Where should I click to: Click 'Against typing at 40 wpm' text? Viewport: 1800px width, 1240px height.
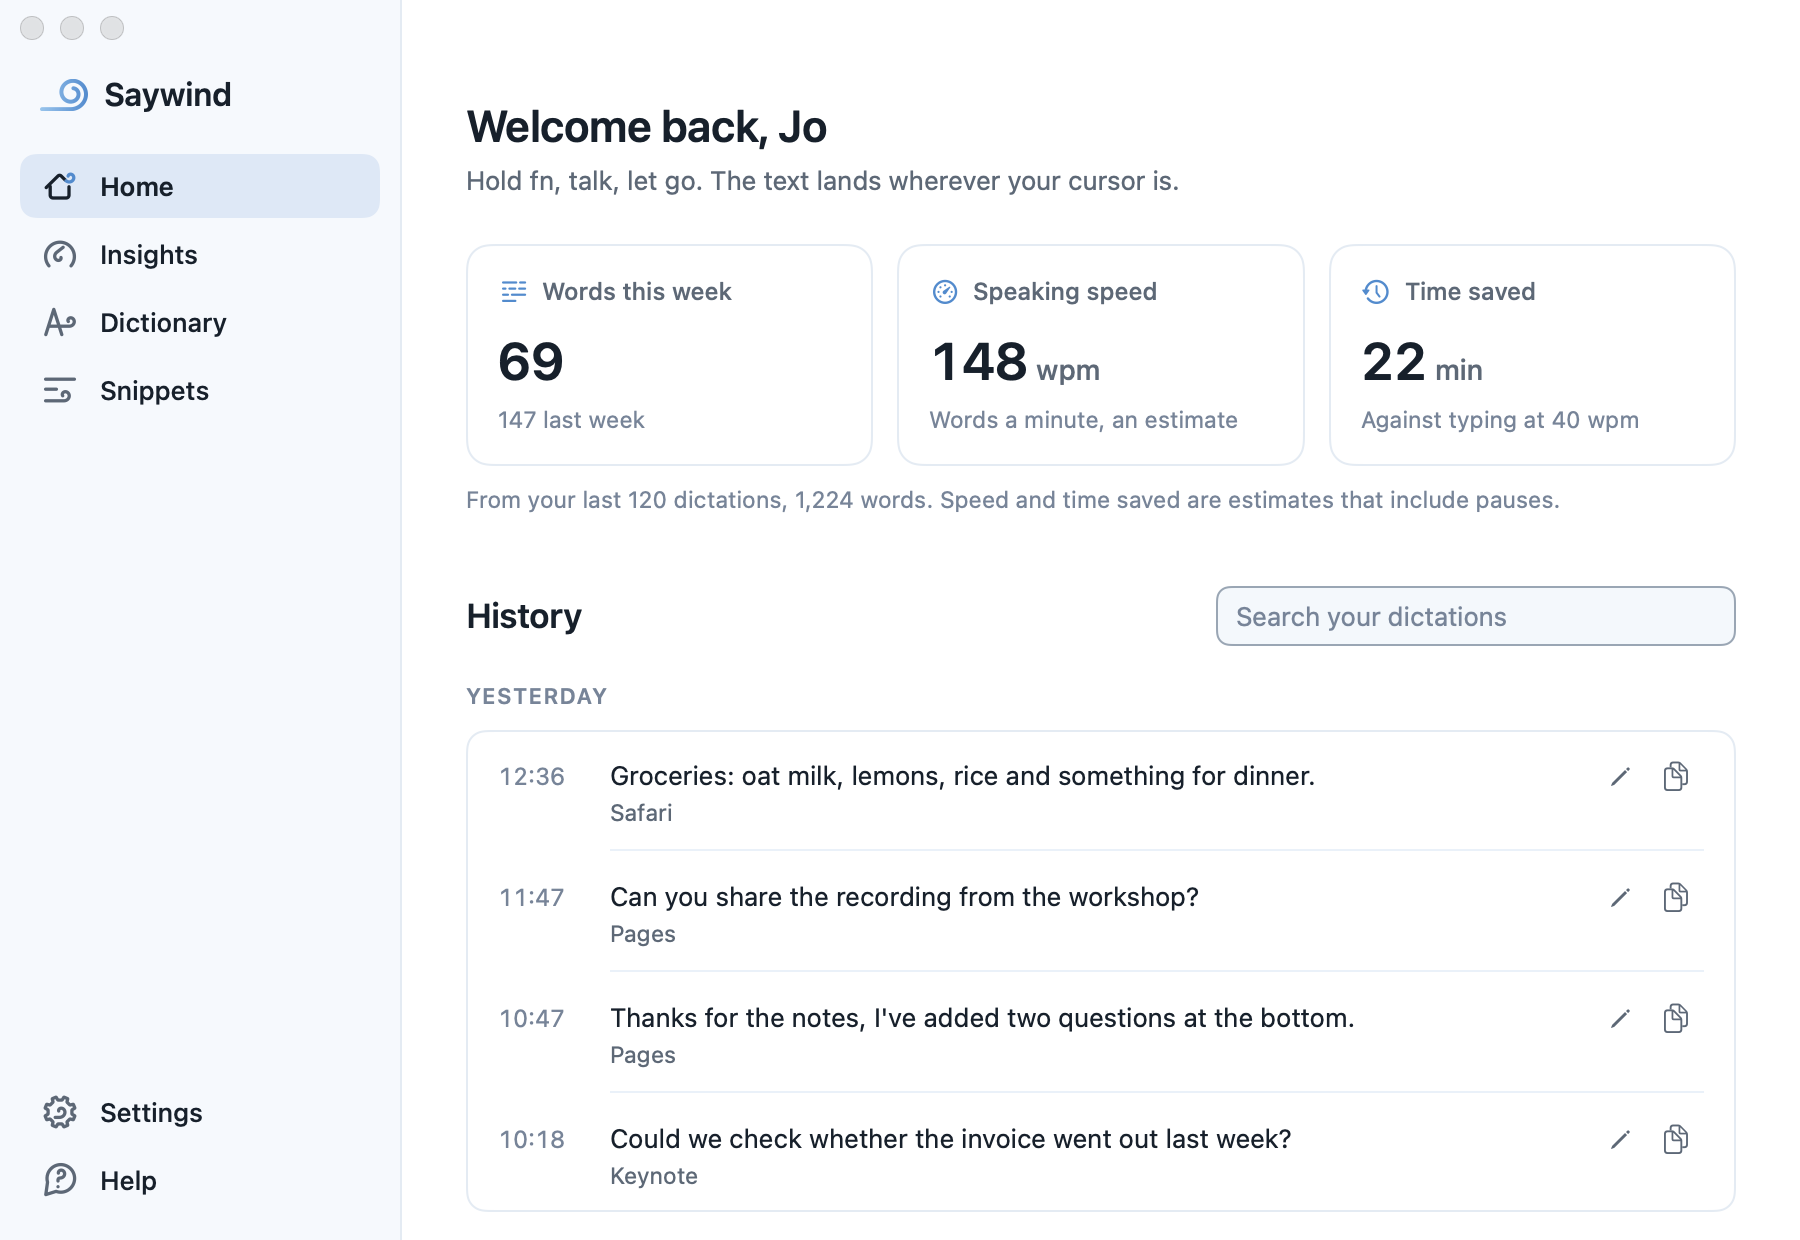[x=1500, y=420]
